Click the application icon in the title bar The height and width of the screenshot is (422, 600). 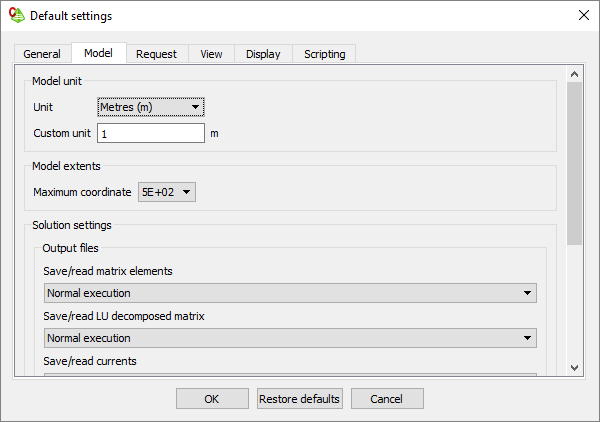(x=16, y=15)
